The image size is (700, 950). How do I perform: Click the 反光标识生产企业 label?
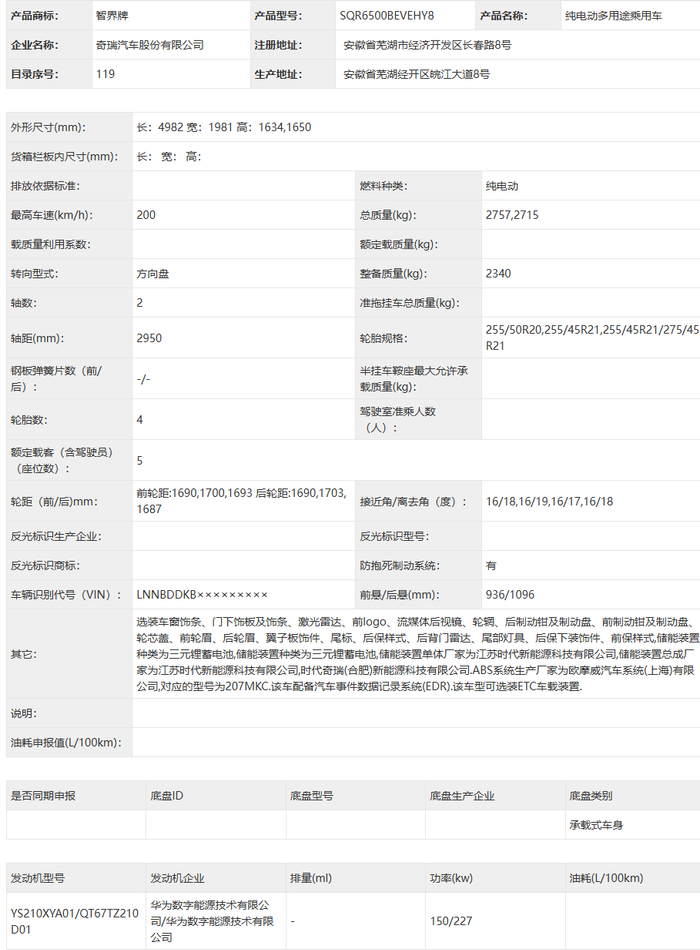(56, 536)
